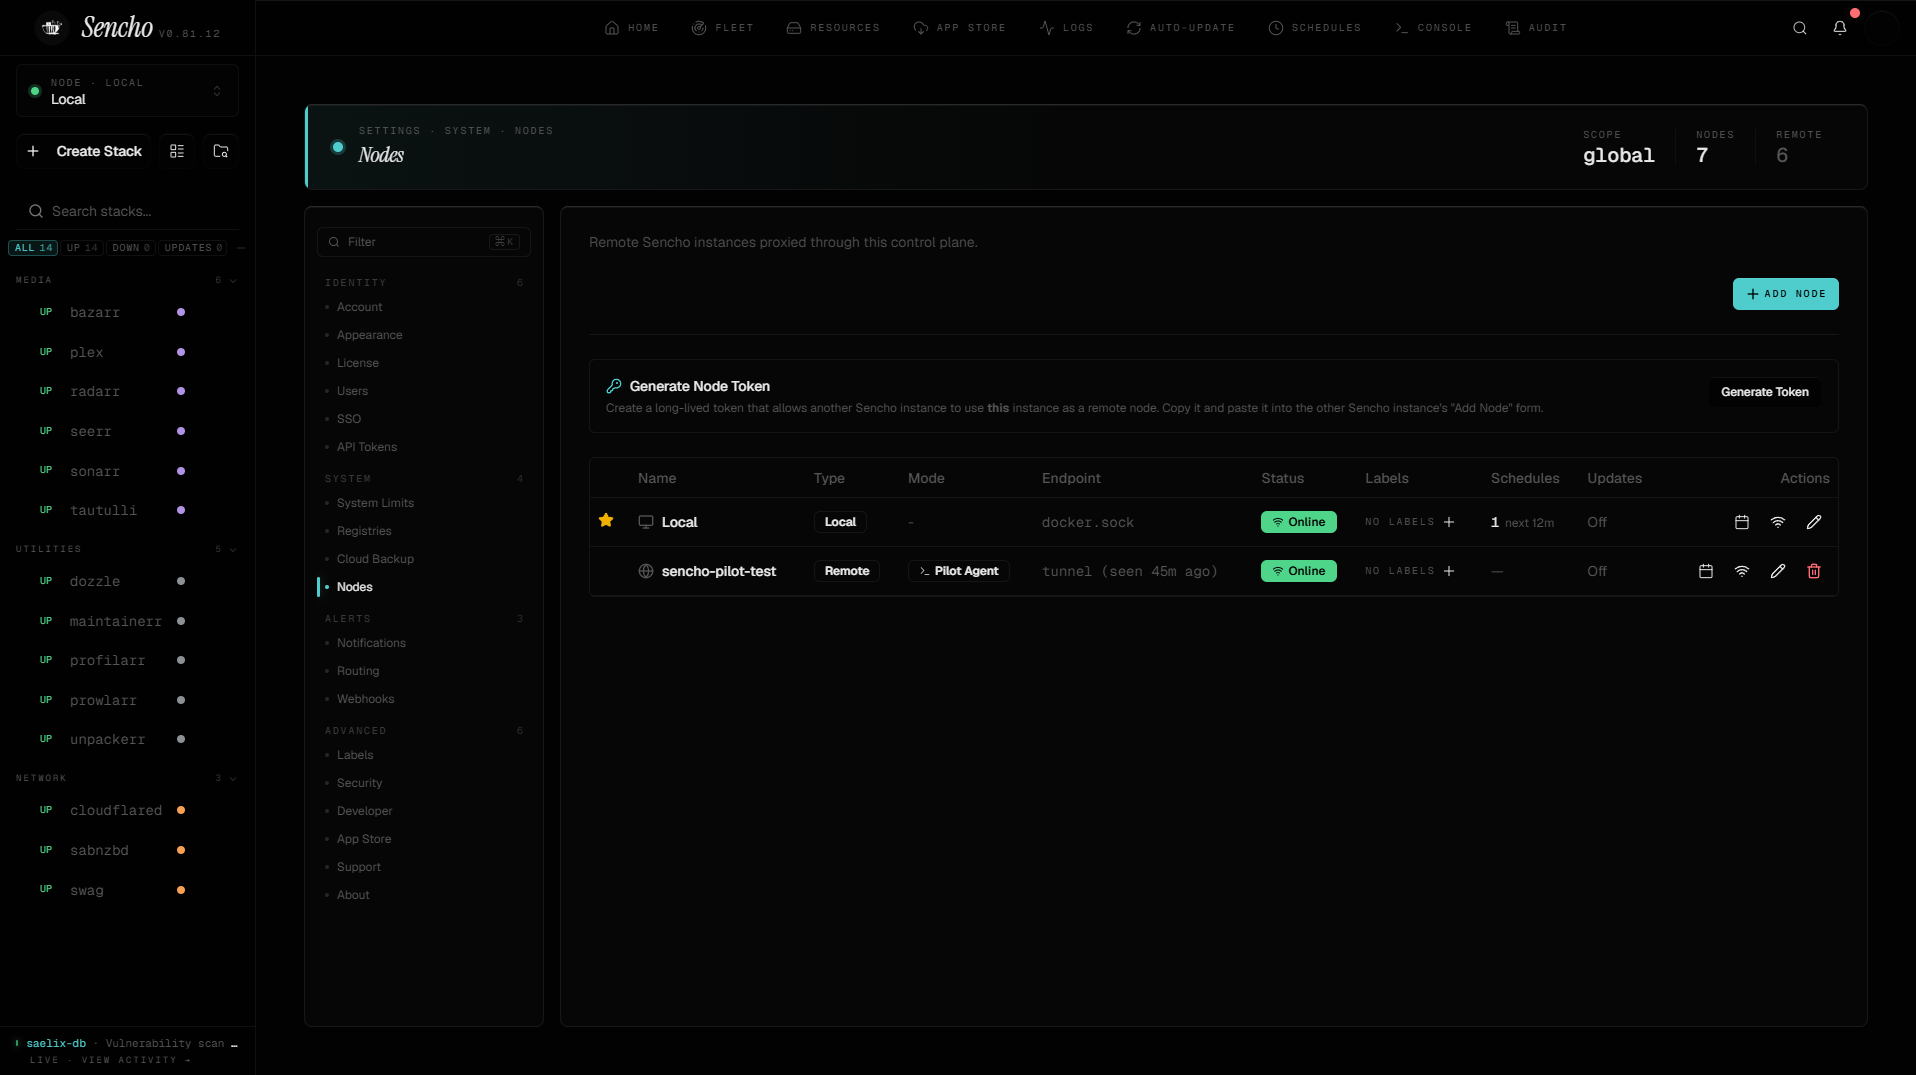
Task: Open the list view icon beside Create Stack
Action: (177, 151)
